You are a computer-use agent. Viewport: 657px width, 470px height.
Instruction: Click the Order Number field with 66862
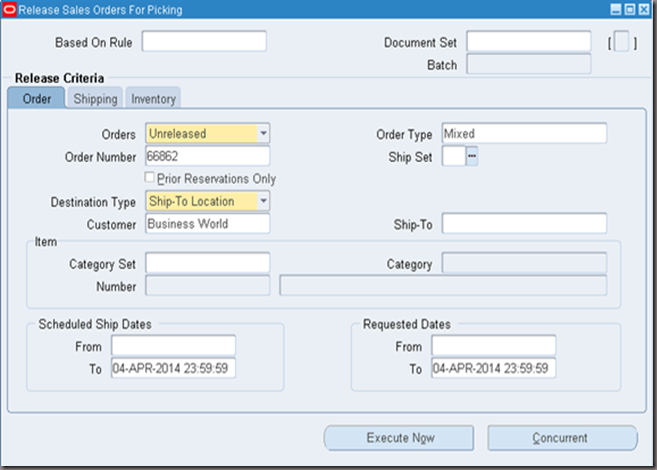pyautogui.click(x=207, y=156)
